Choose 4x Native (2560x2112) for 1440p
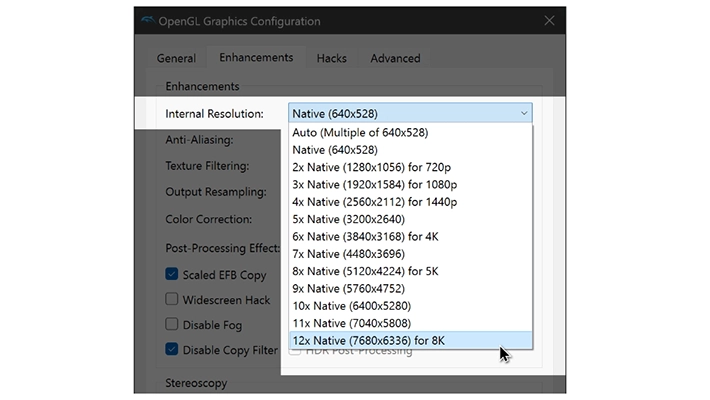This screenshot has height=400, width=710. pyautogui.click(x=410, y=202)
